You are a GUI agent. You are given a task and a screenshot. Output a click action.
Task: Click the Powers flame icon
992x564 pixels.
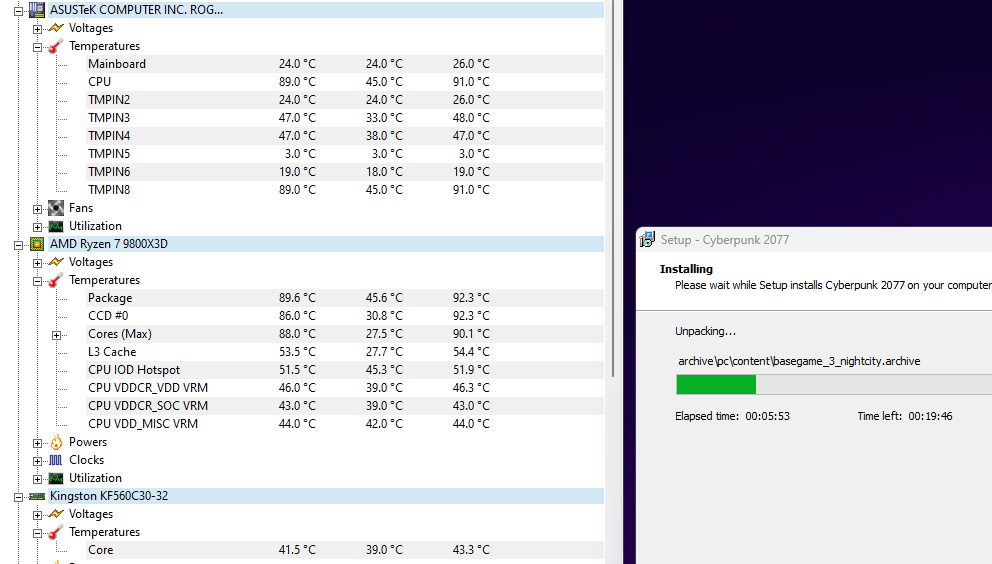pos(56,442)
